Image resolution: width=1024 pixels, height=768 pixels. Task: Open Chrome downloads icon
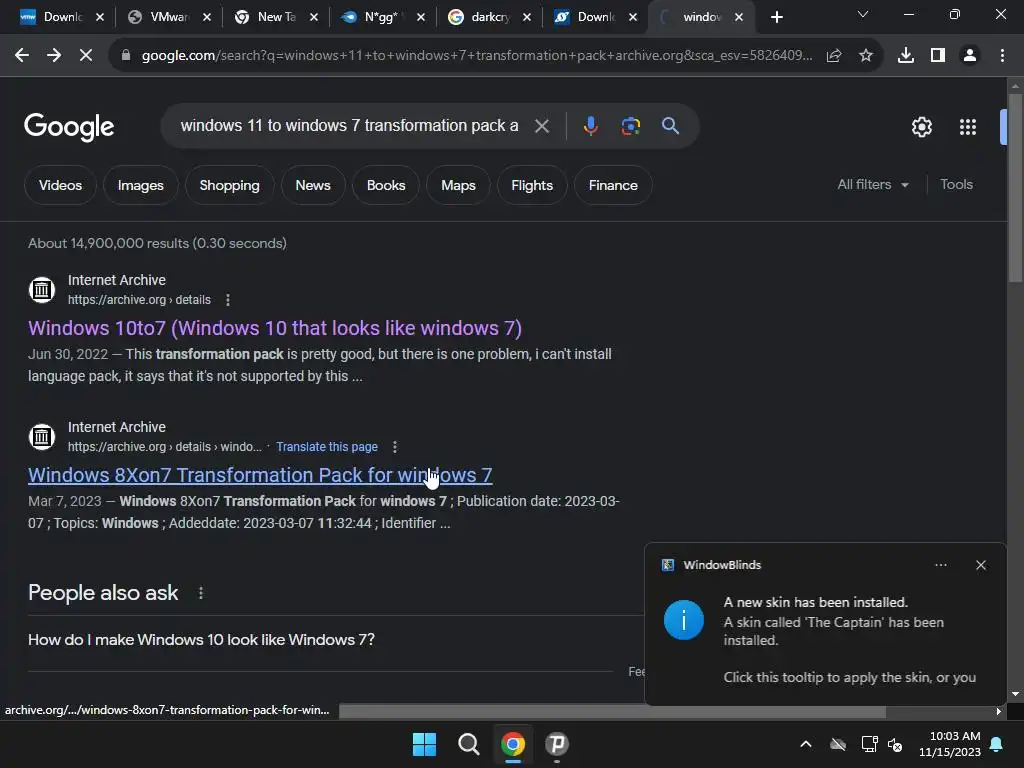(906, 56)
